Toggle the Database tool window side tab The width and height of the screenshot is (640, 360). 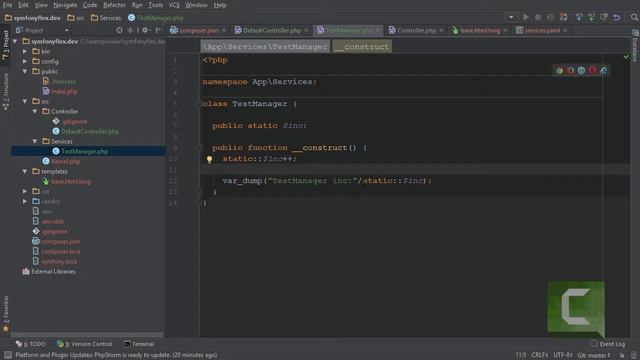(x=635, y=46)
